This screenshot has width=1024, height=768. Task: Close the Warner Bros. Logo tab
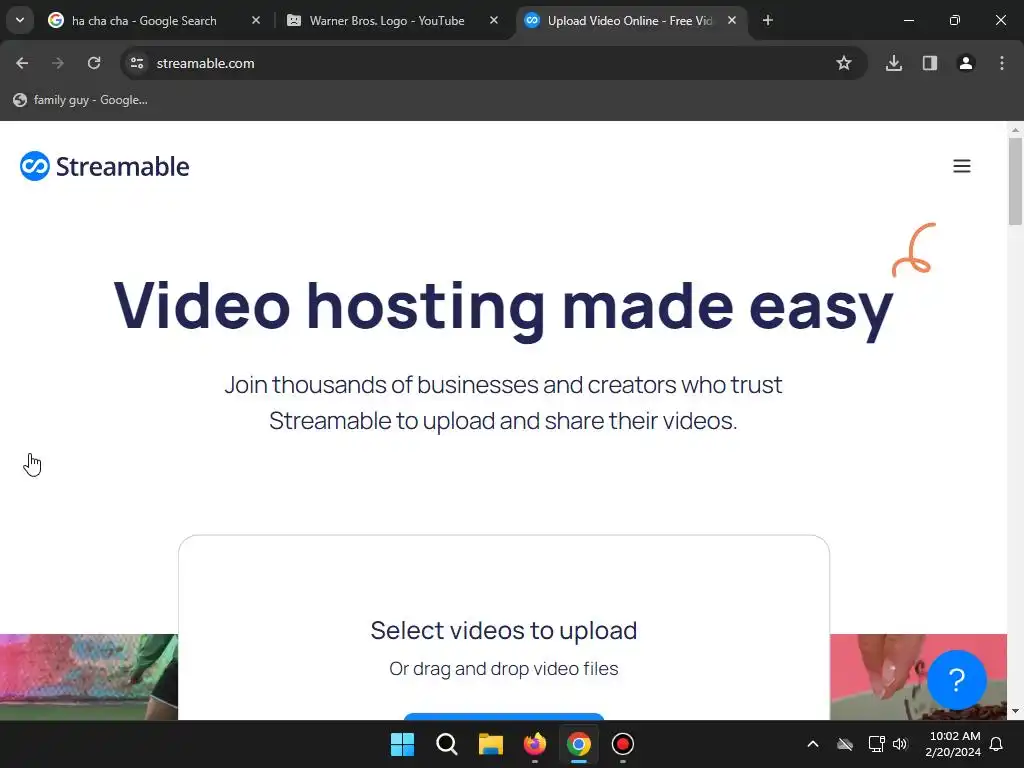(494, 21)
